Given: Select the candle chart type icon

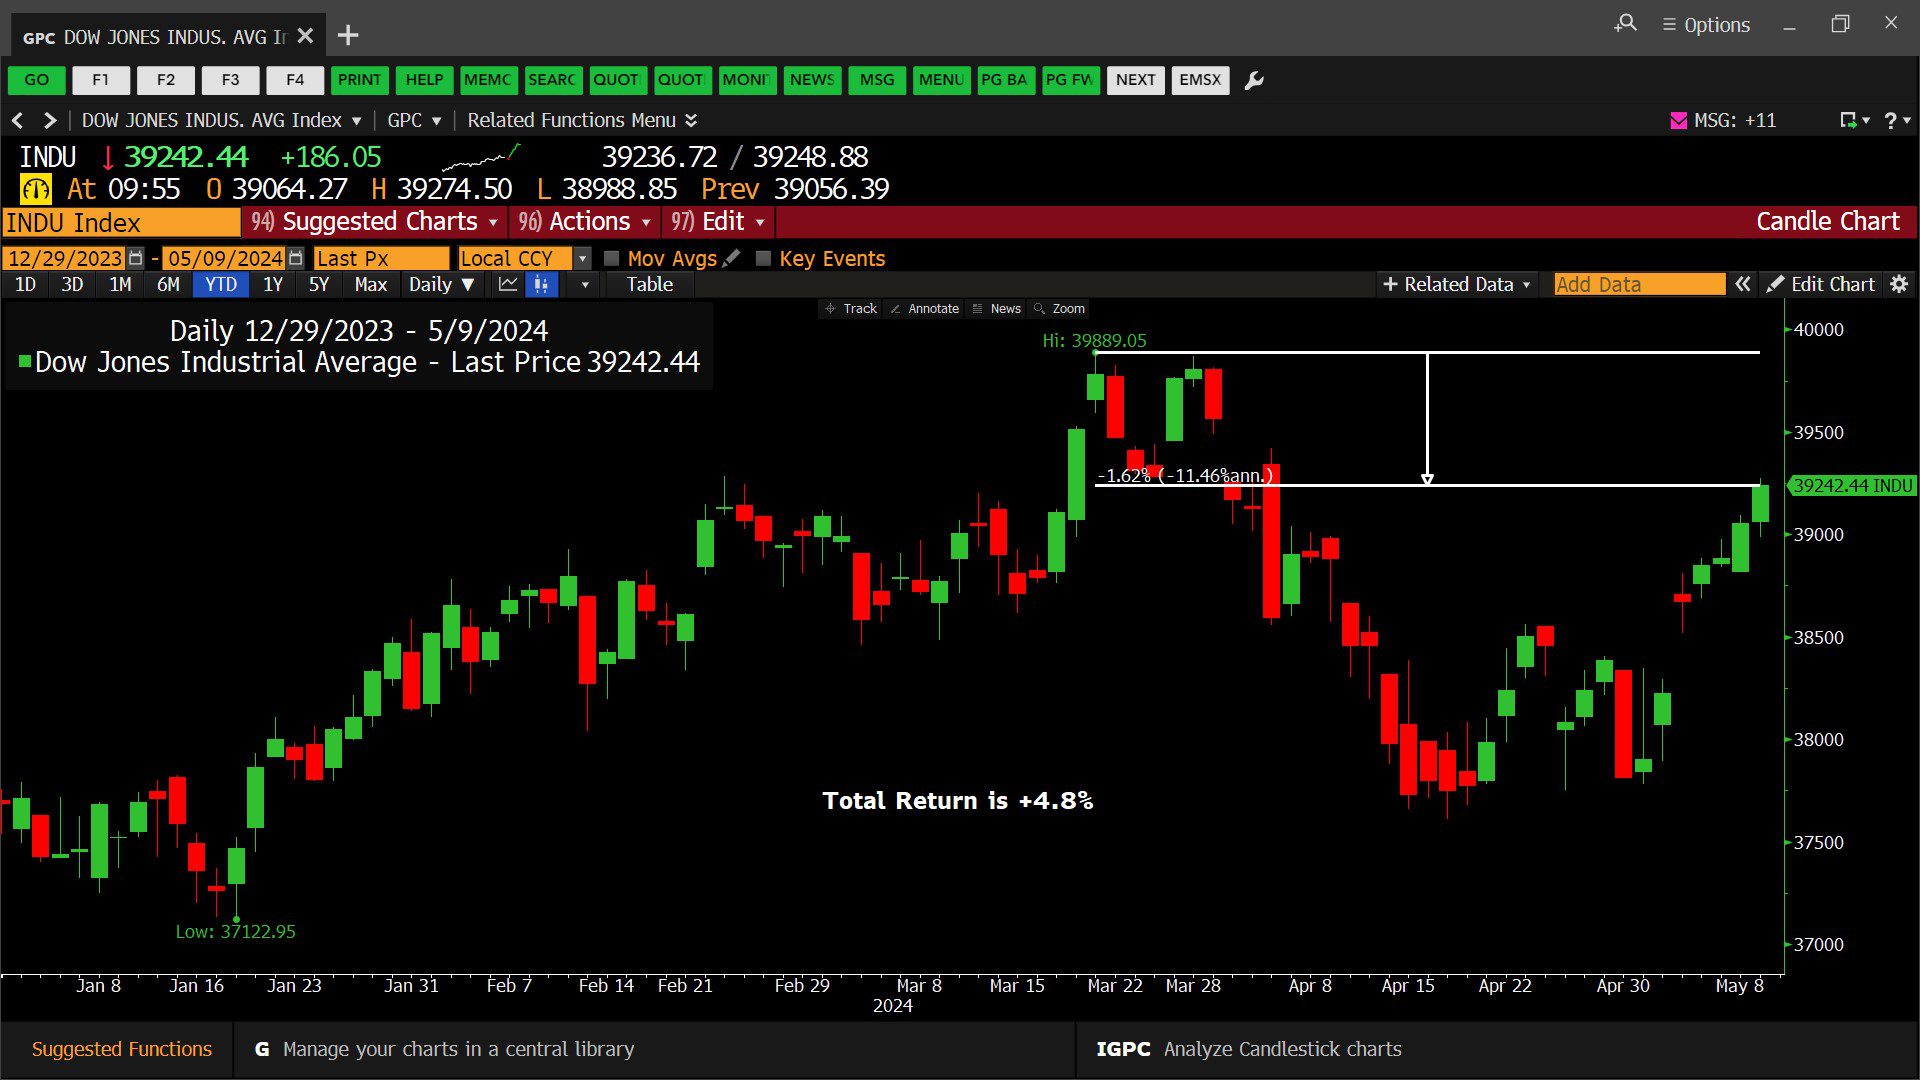Looking at the screenshot, I should [x=541, y=285].
